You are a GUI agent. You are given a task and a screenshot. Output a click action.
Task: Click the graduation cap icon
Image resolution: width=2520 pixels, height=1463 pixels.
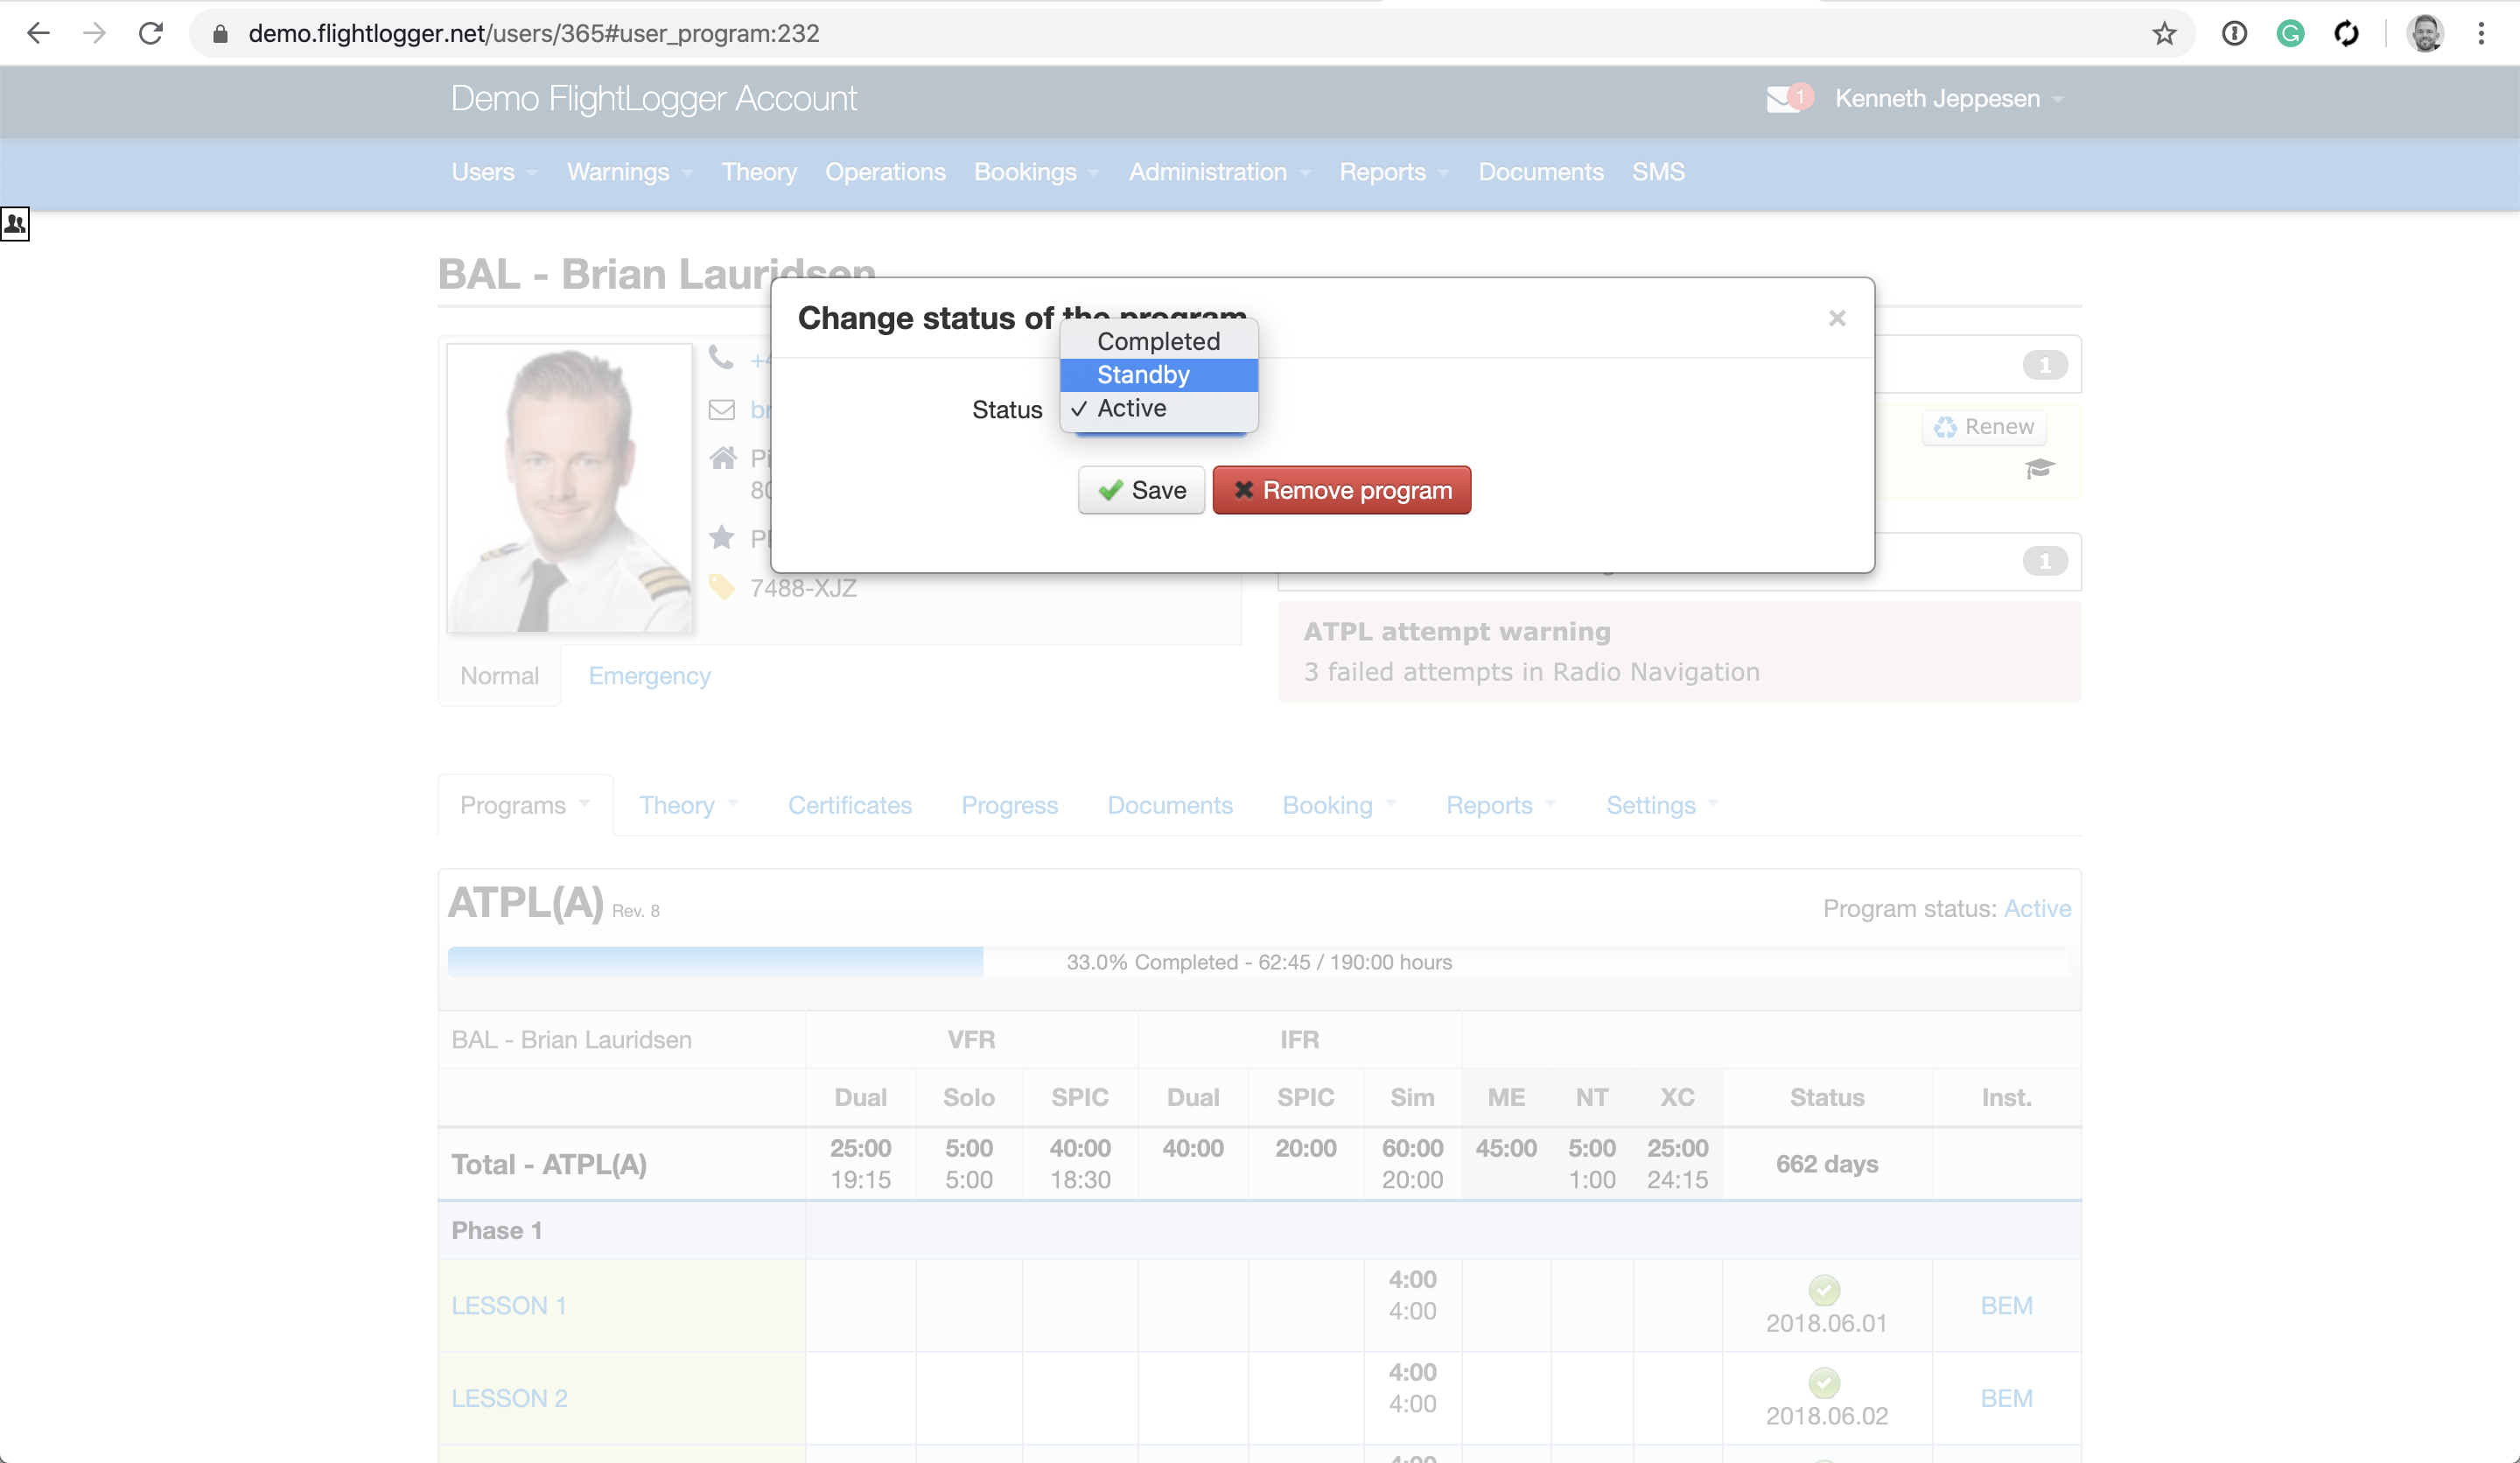pos(2039,468)
